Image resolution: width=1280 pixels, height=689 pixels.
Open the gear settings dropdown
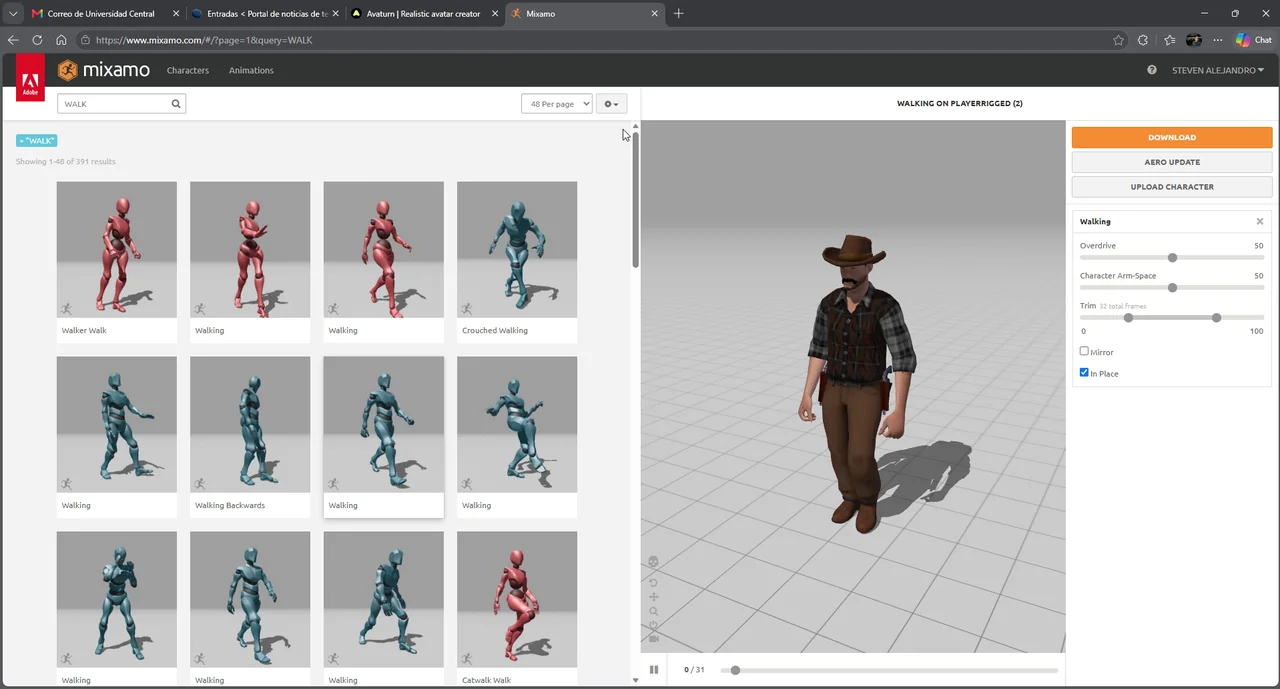click(611, 104)
